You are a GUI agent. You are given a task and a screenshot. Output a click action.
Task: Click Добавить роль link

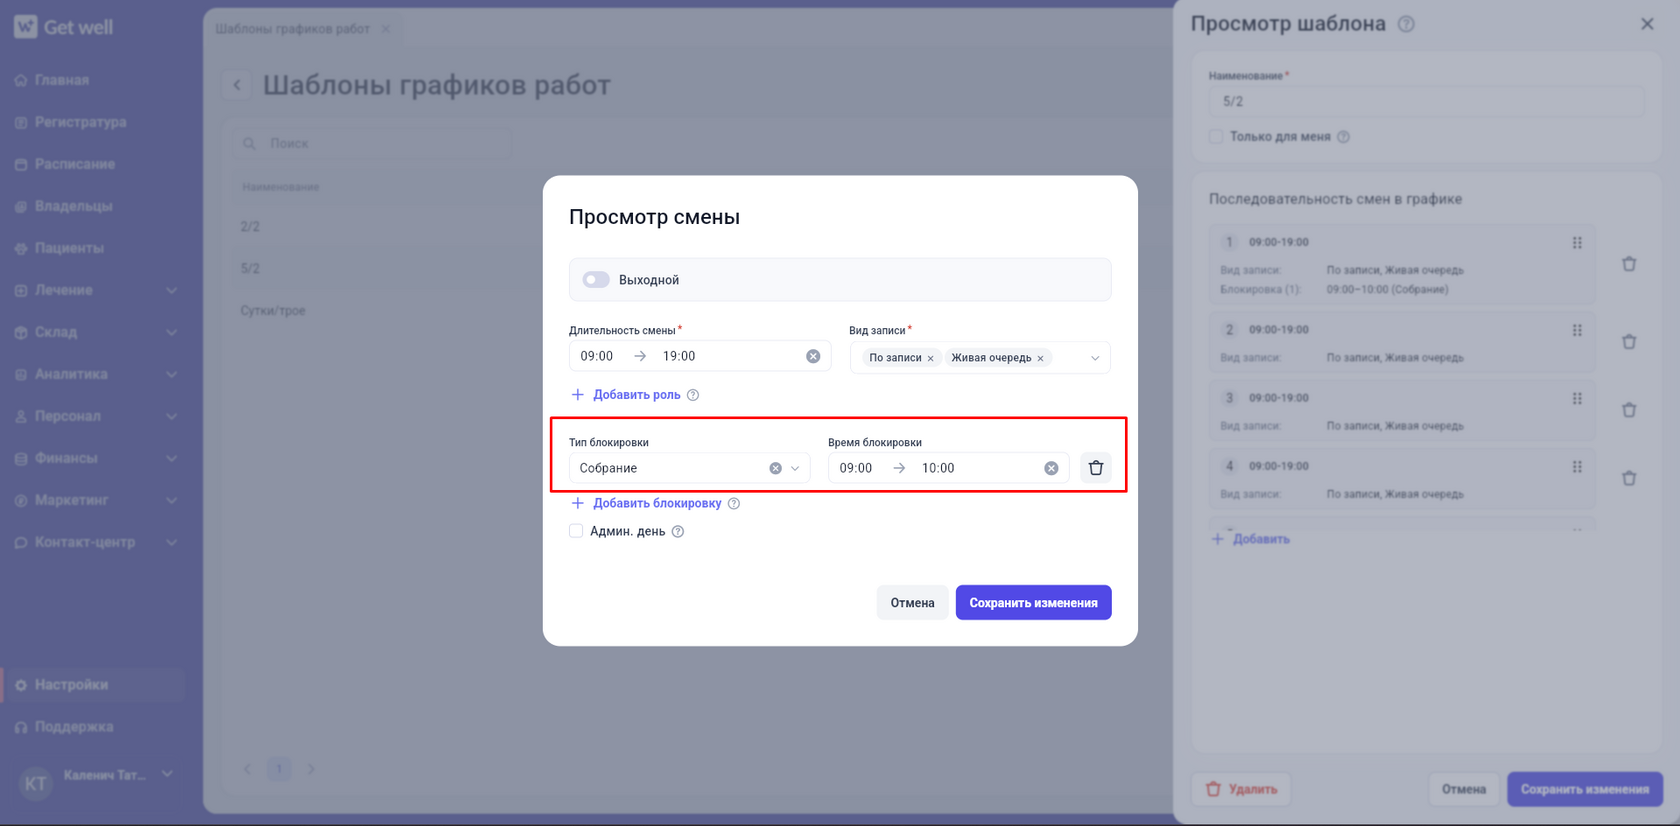pos(625,395)
